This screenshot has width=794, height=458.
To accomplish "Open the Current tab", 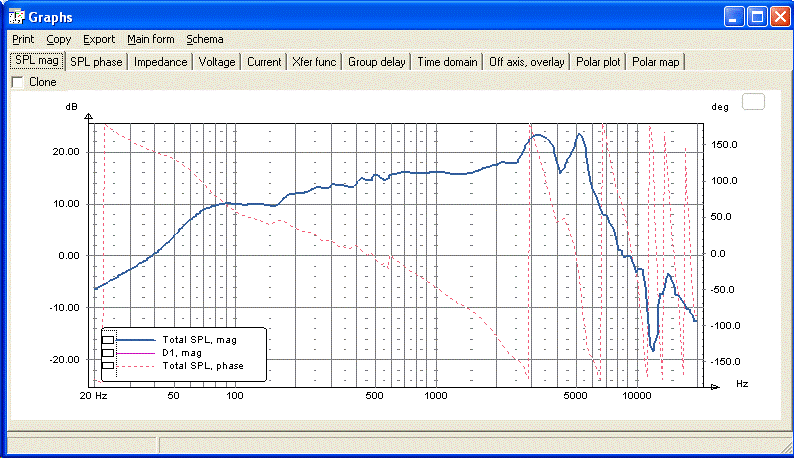I will pyautogui.click(x=264, y=62).
